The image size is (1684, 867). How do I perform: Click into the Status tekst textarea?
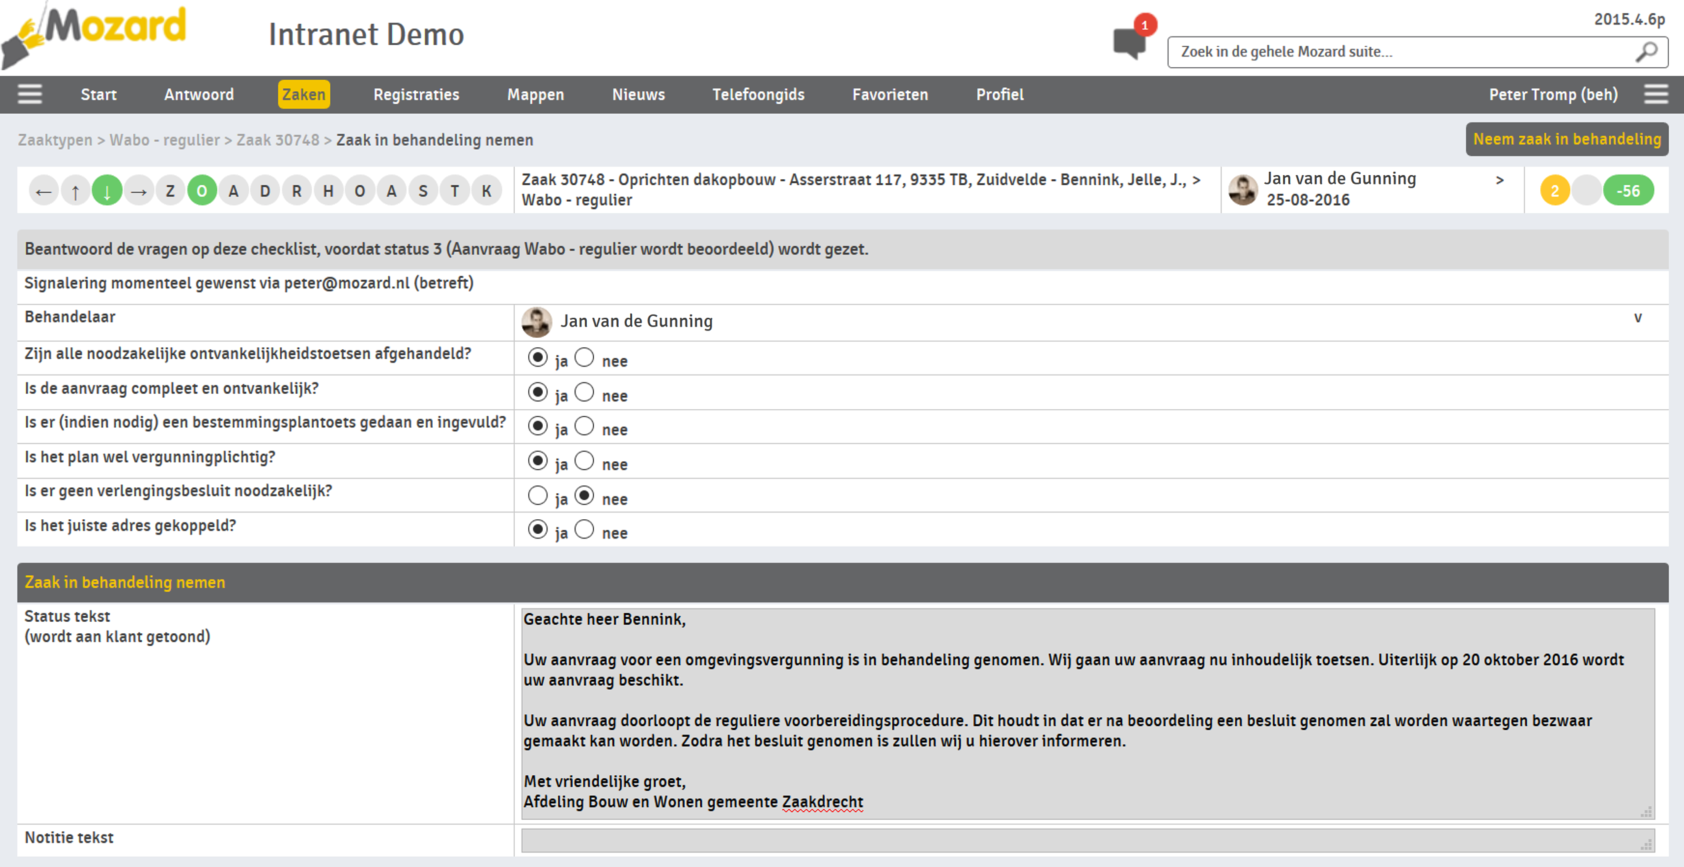coord(1088,713)
